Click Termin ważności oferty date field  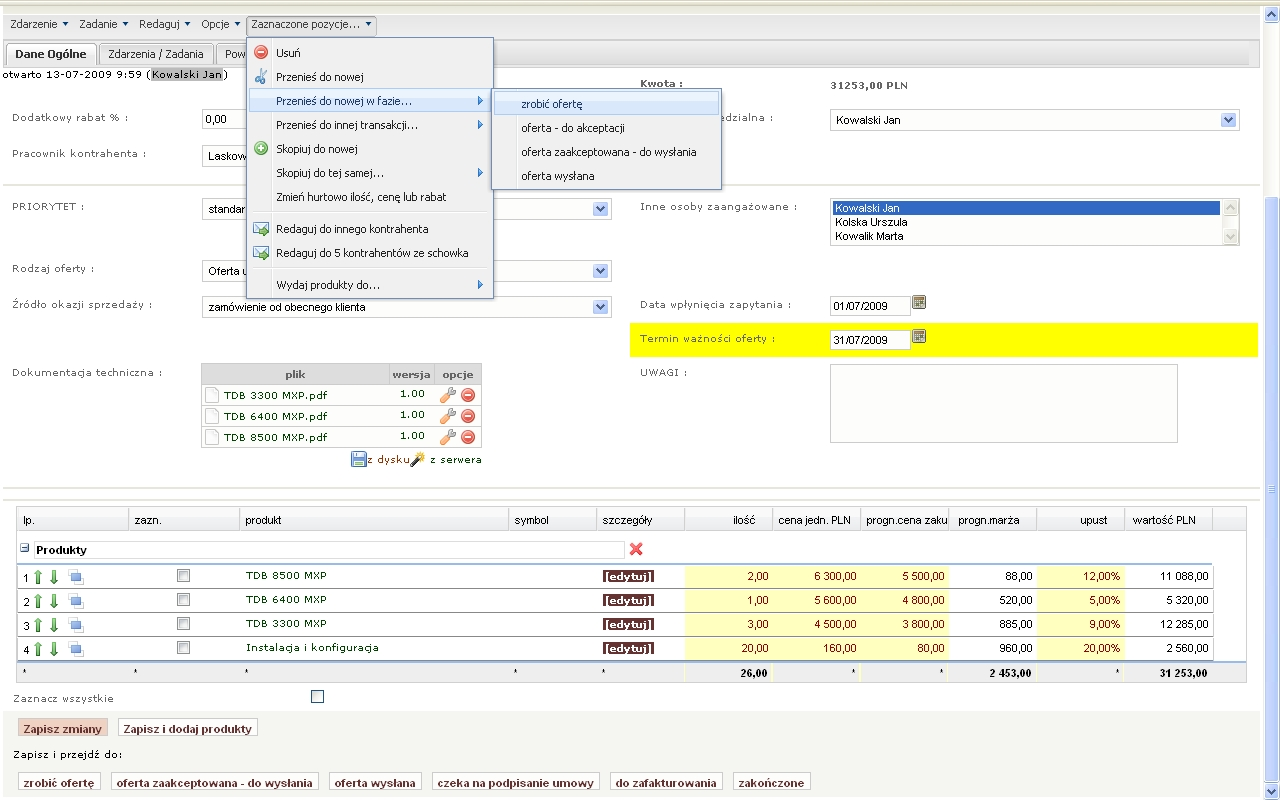tap(870, 340)
